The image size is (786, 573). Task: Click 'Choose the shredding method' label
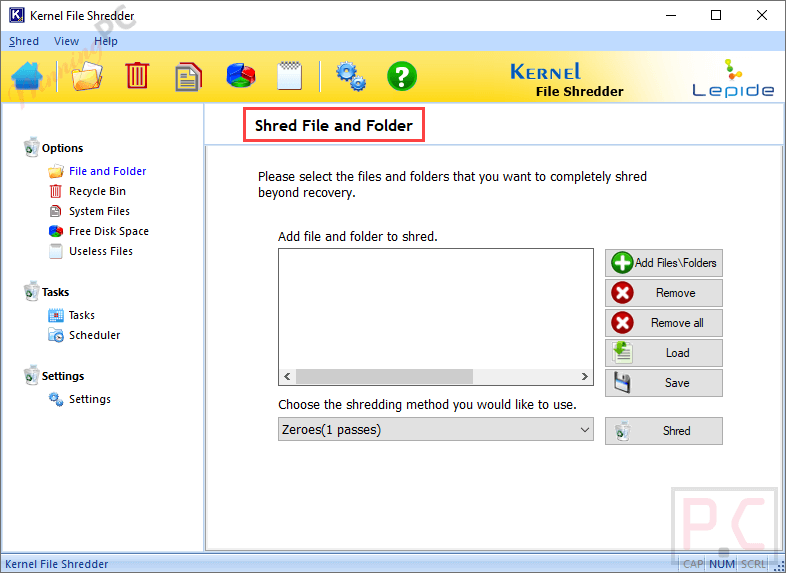click(x=427, y=405)
